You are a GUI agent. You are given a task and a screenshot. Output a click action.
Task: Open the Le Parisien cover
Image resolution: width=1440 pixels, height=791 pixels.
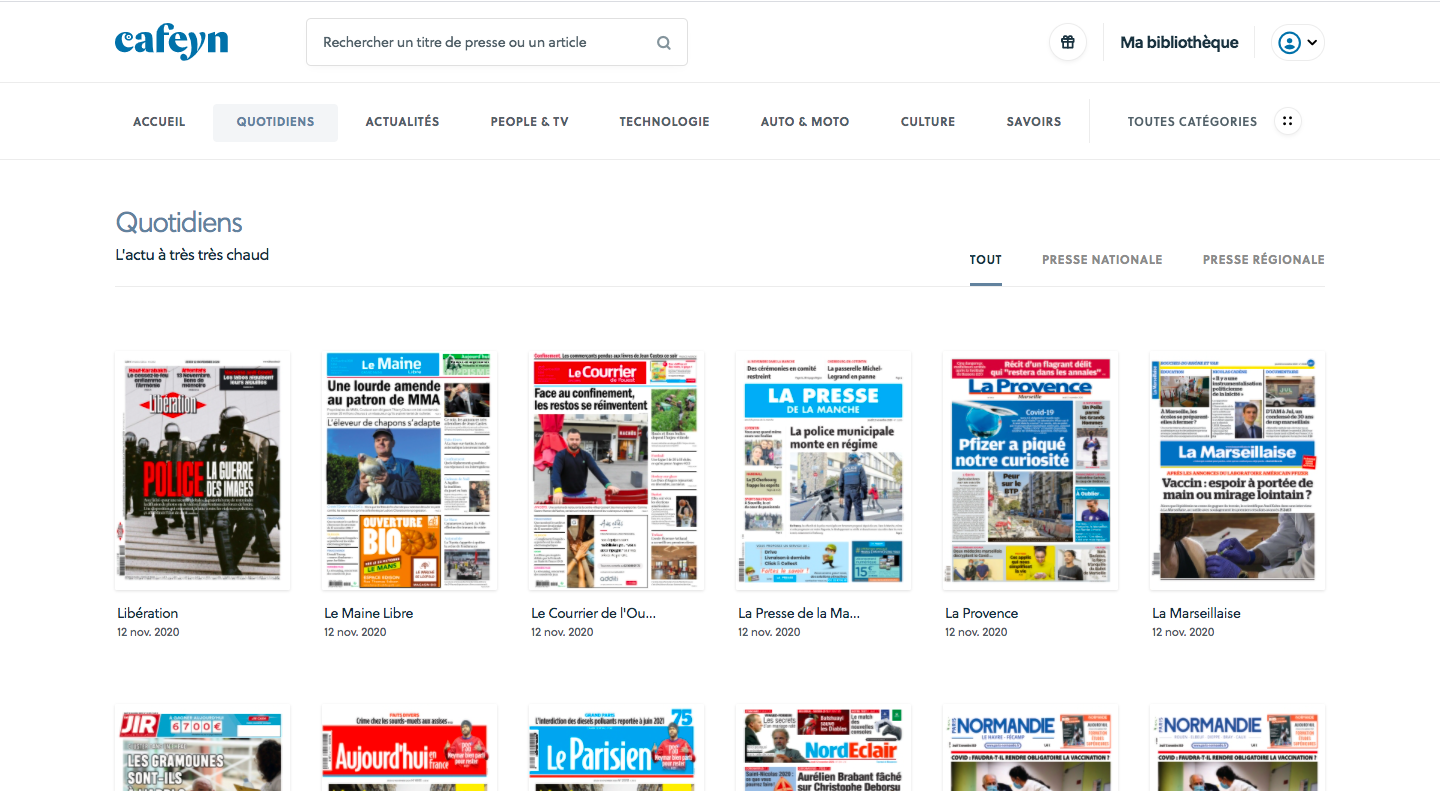pyautogui.click(x=617, y=748)
